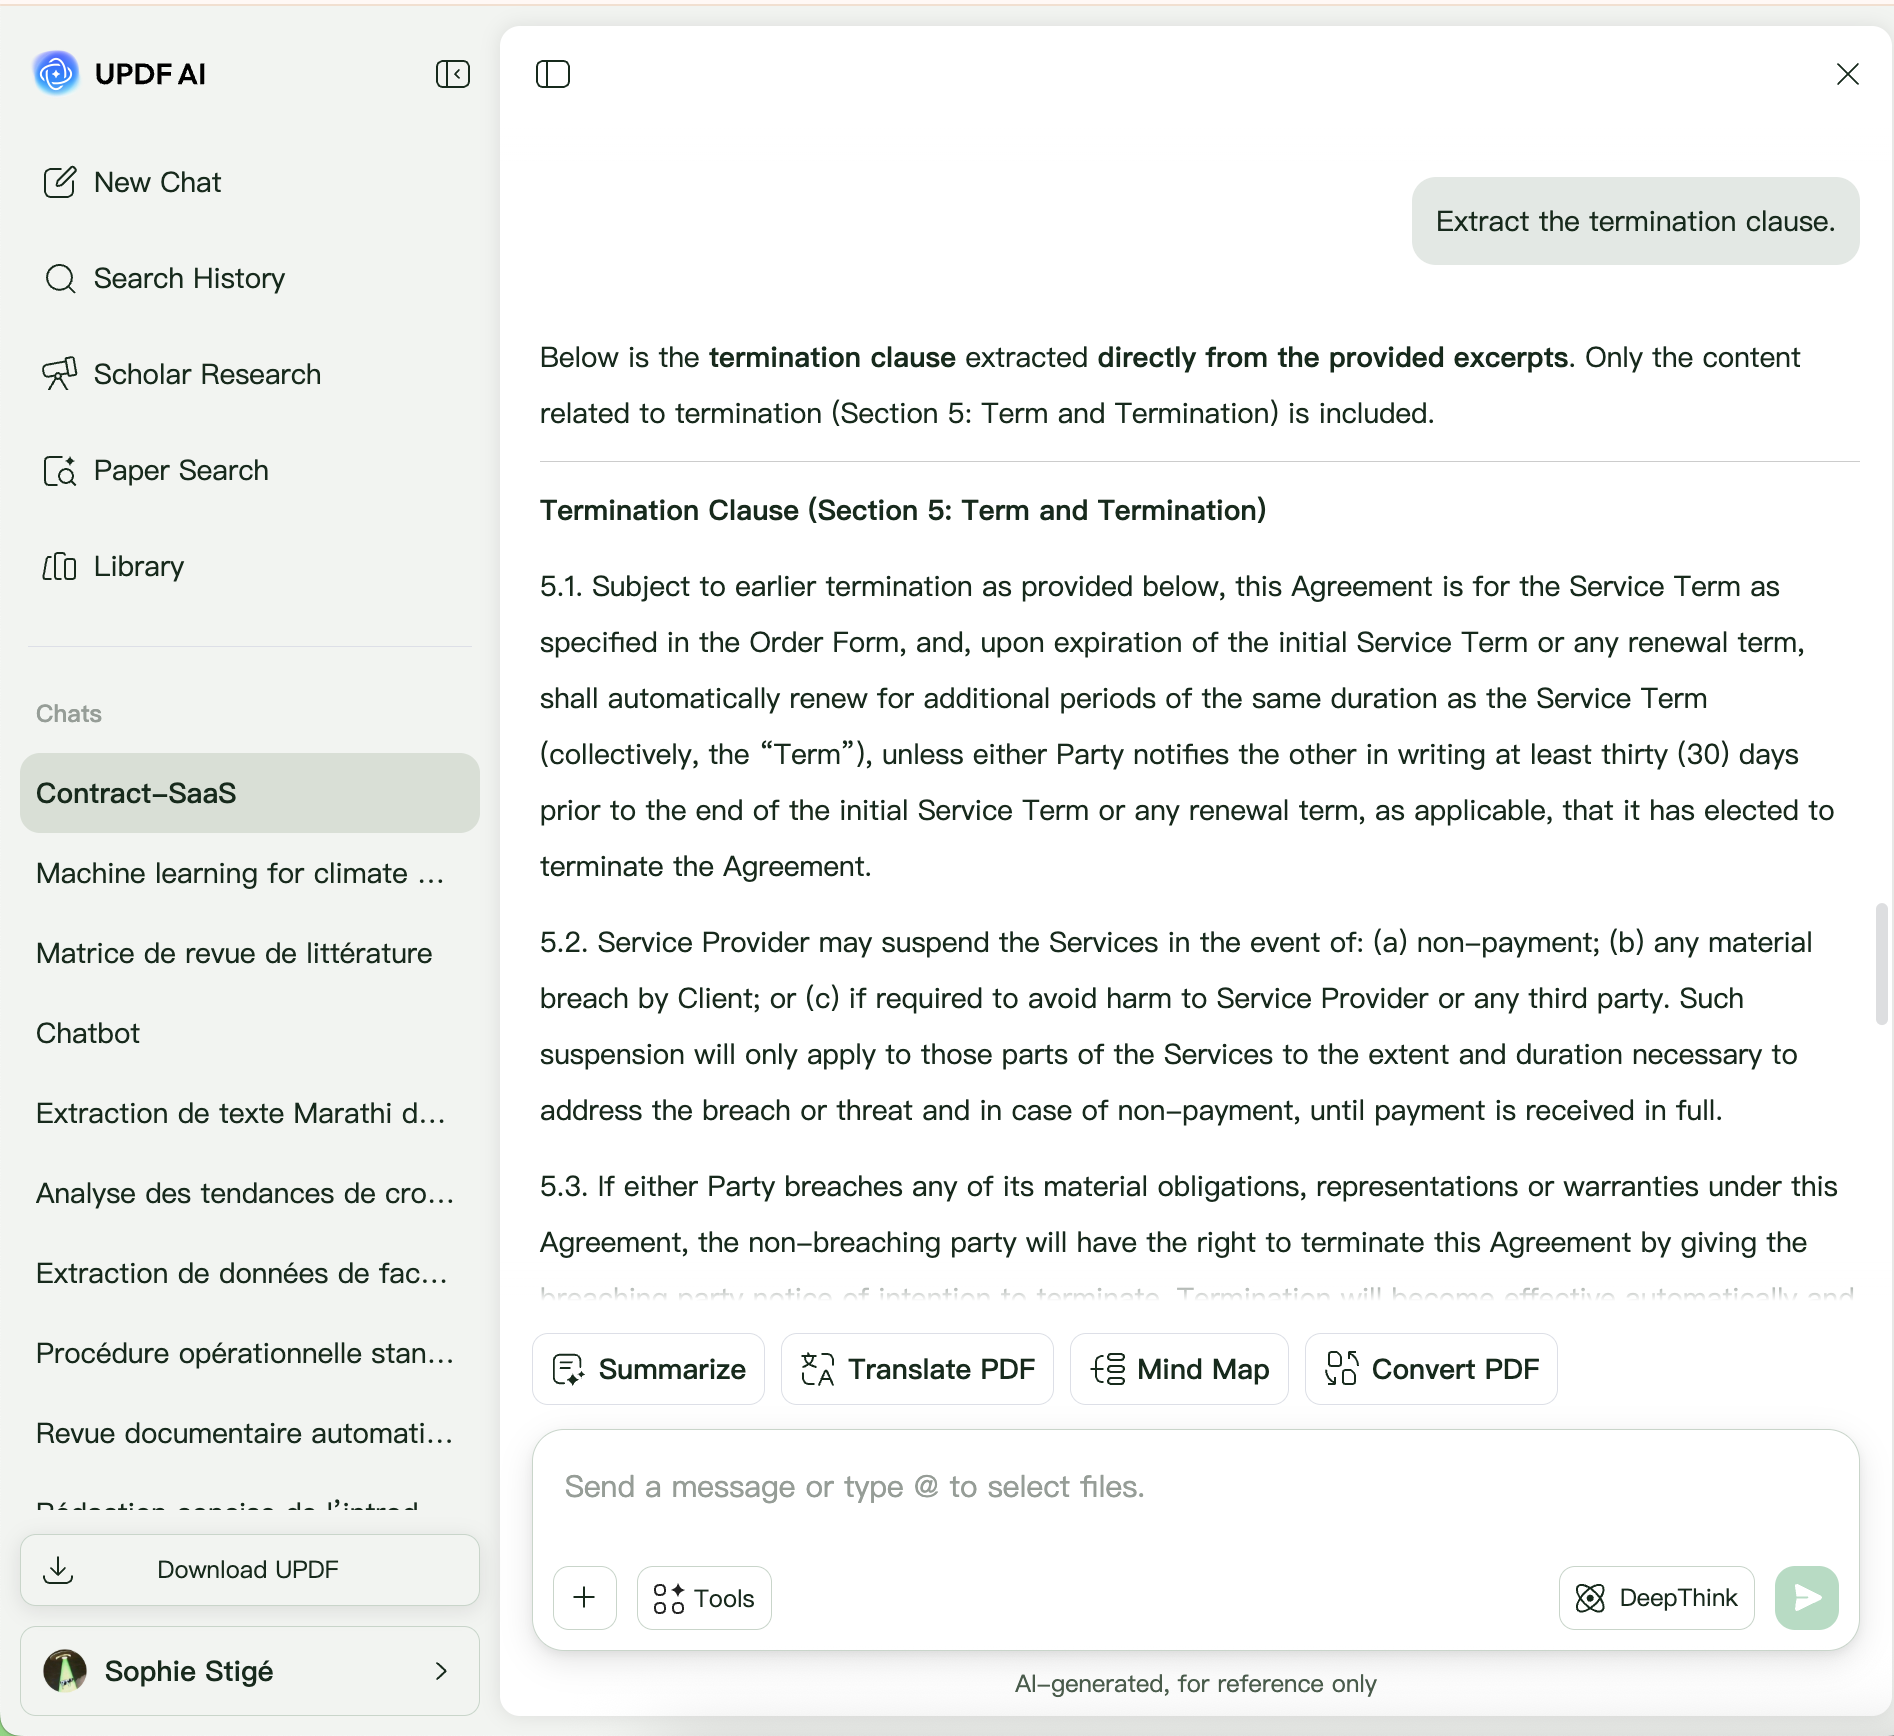Click the UPDF AI logo
Screen dimensions: 1894x1736
[56, 73]
